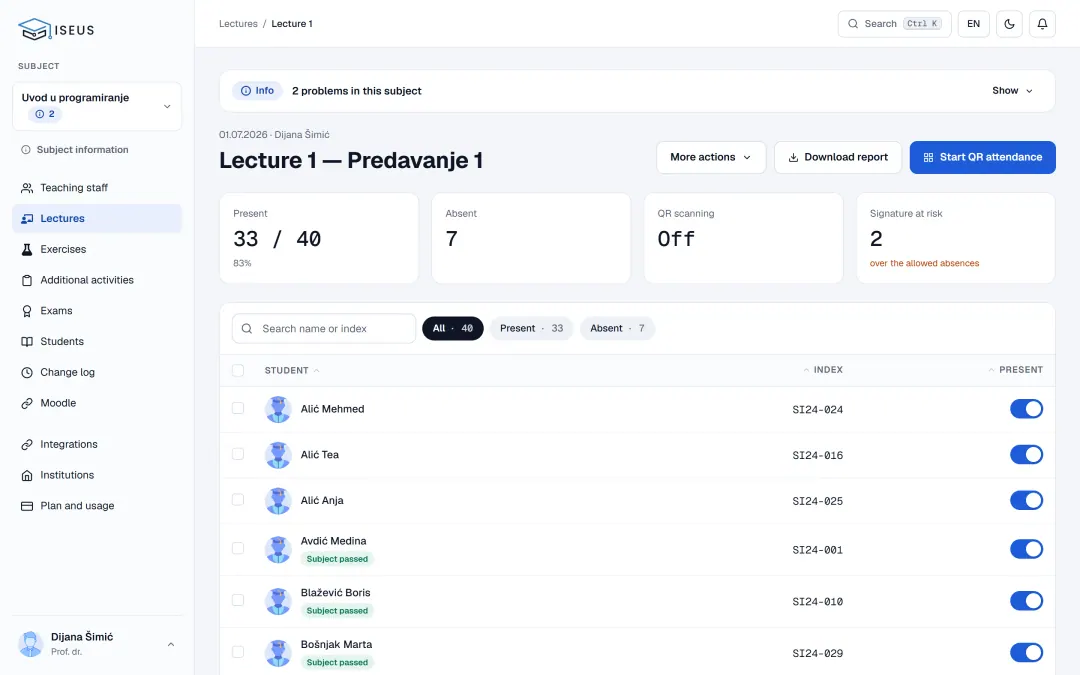Click the Exercises flask icon
Viewport: 1080px width, 675px height.
click(27, 249)
